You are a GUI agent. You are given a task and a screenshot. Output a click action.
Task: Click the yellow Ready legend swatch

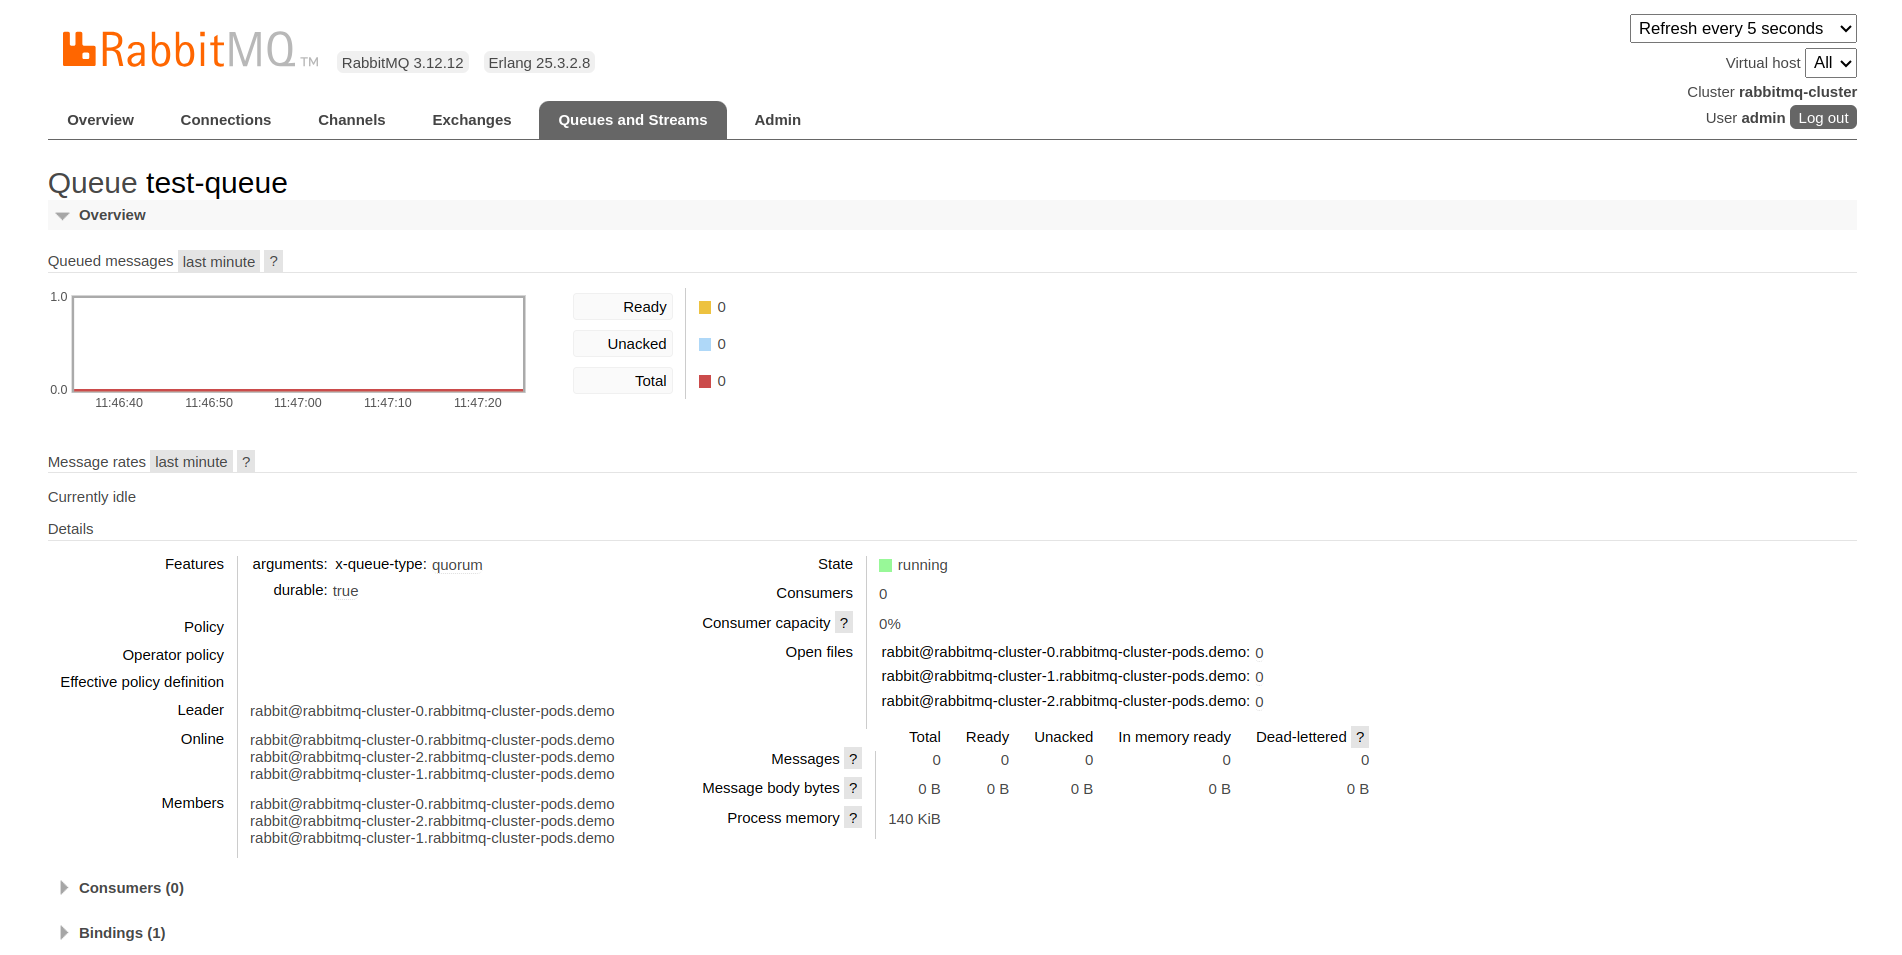pos(705,308)
